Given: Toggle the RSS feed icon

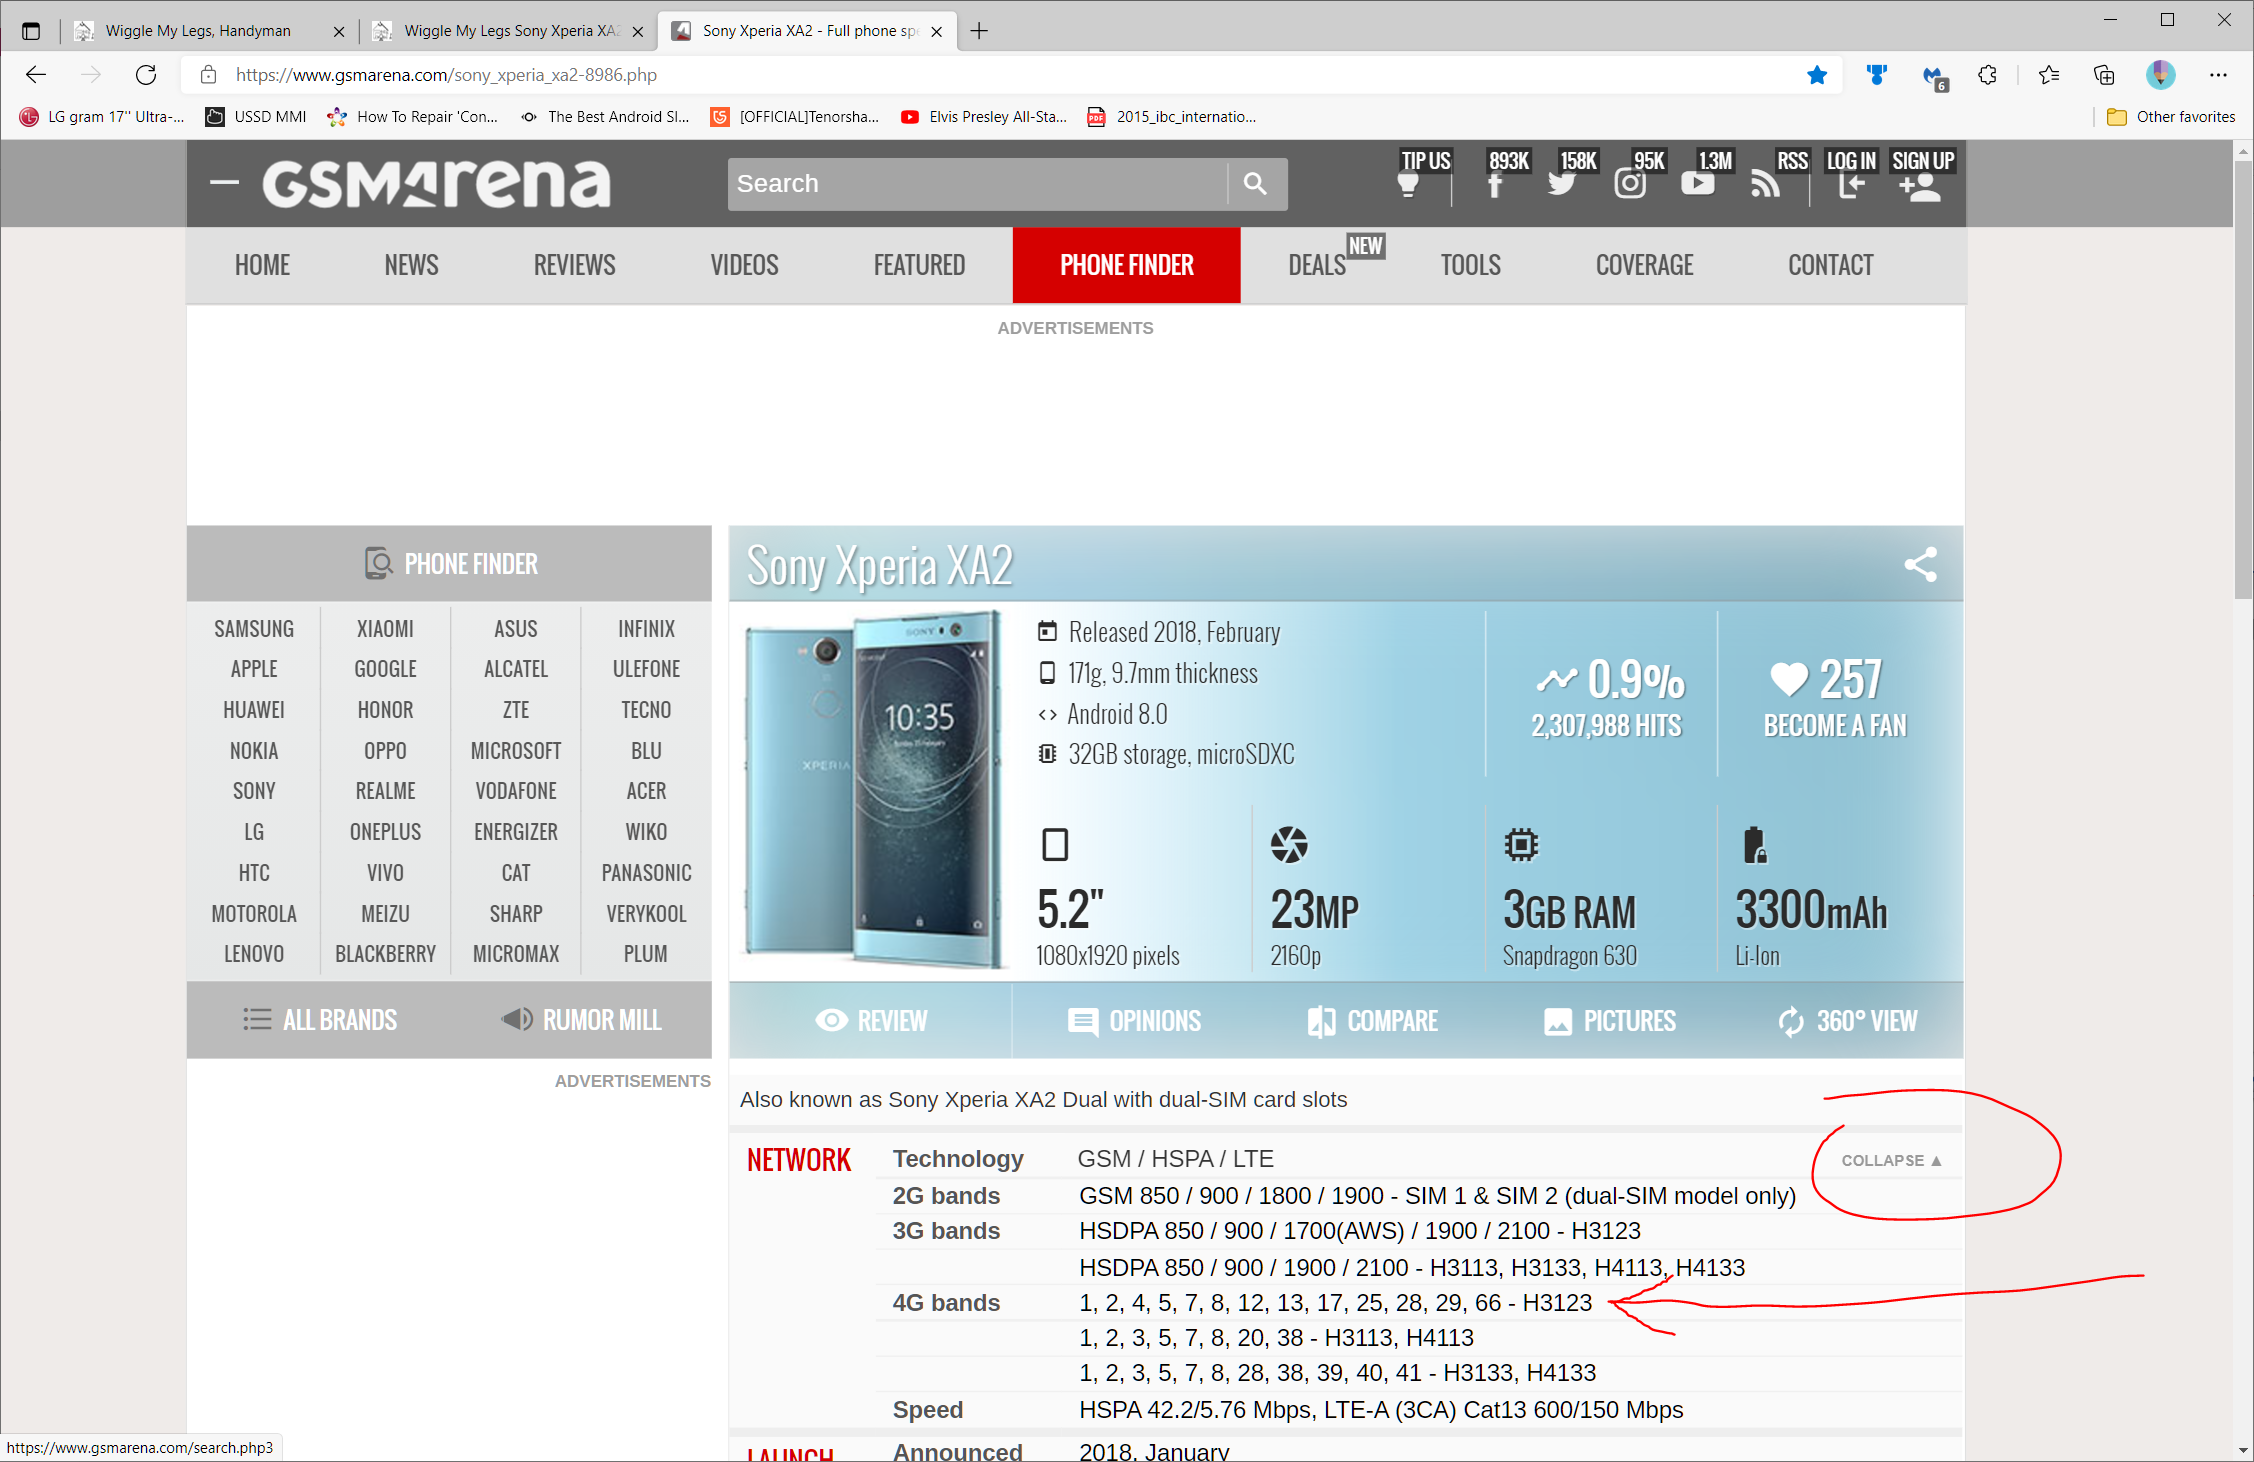Looking at the screenshot, I should coord(1766,182).
